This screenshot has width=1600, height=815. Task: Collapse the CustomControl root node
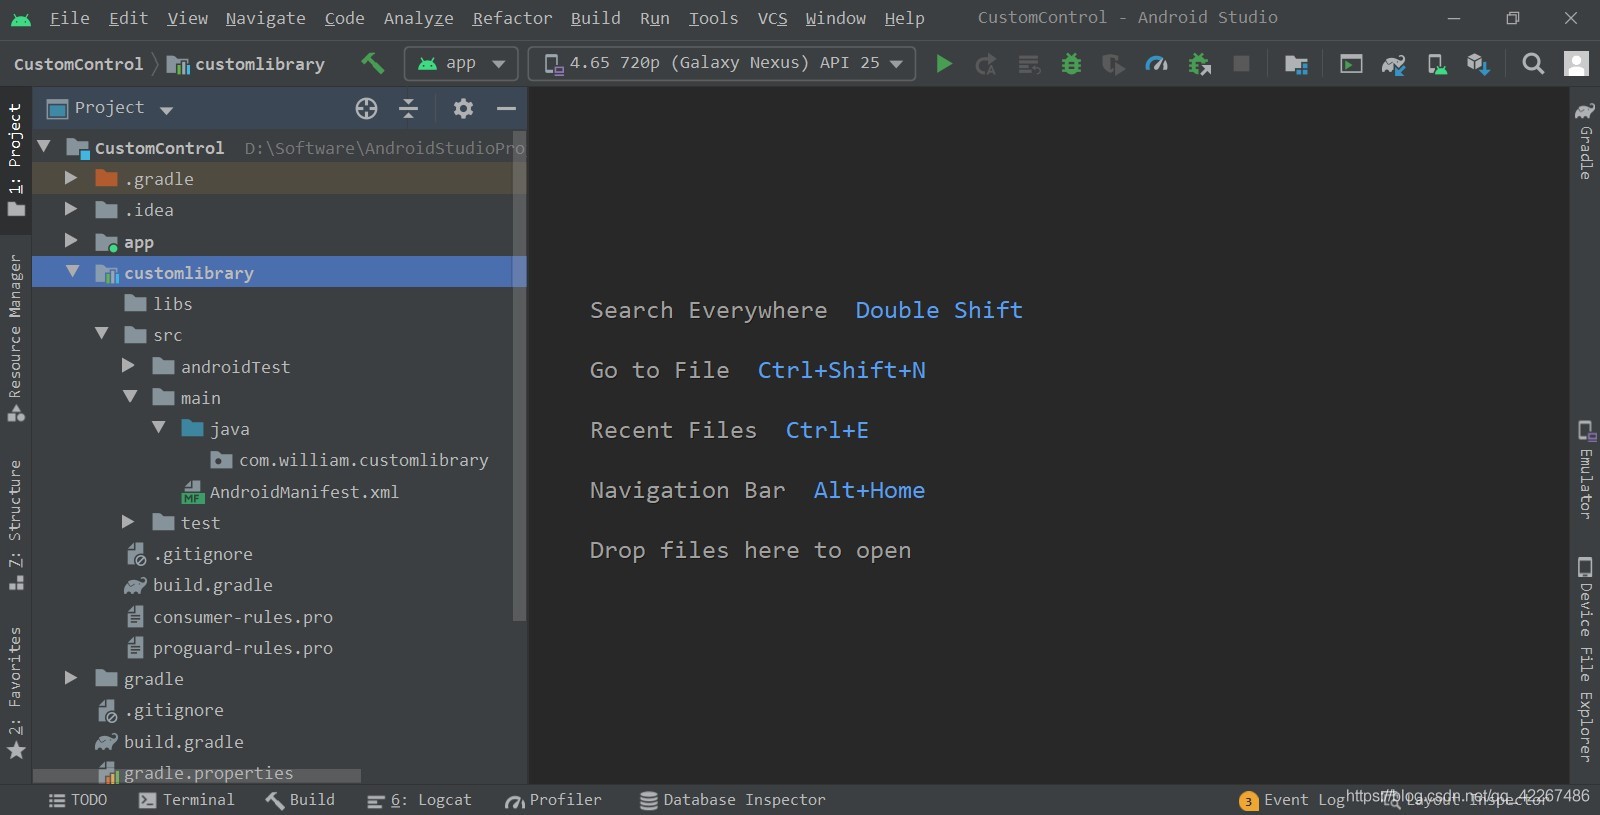(x=44, y=147)
